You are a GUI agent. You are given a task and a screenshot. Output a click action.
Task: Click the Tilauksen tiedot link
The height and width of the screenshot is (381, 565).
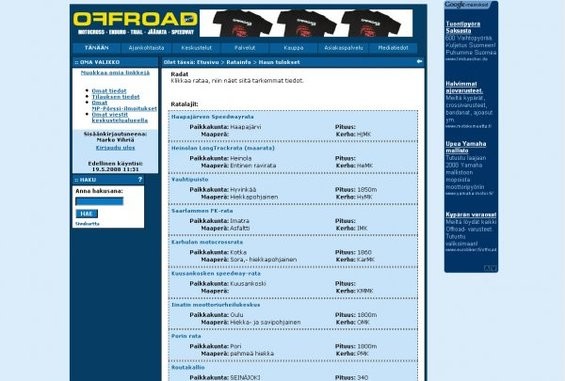click(116, 97)
